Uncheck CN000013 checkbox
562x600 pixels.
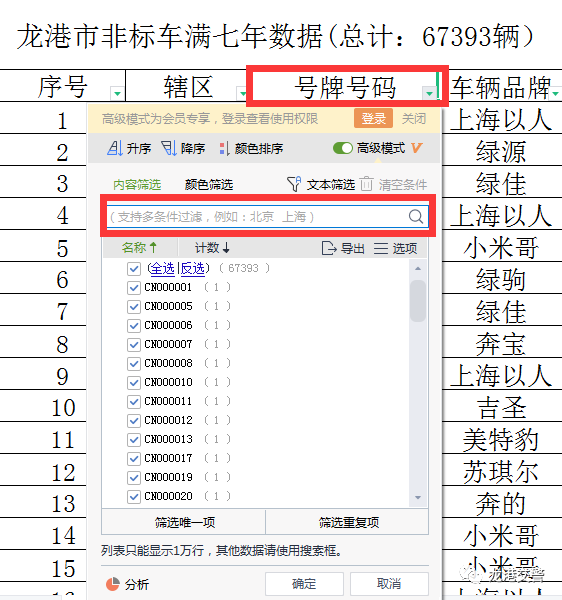(134, 439)
